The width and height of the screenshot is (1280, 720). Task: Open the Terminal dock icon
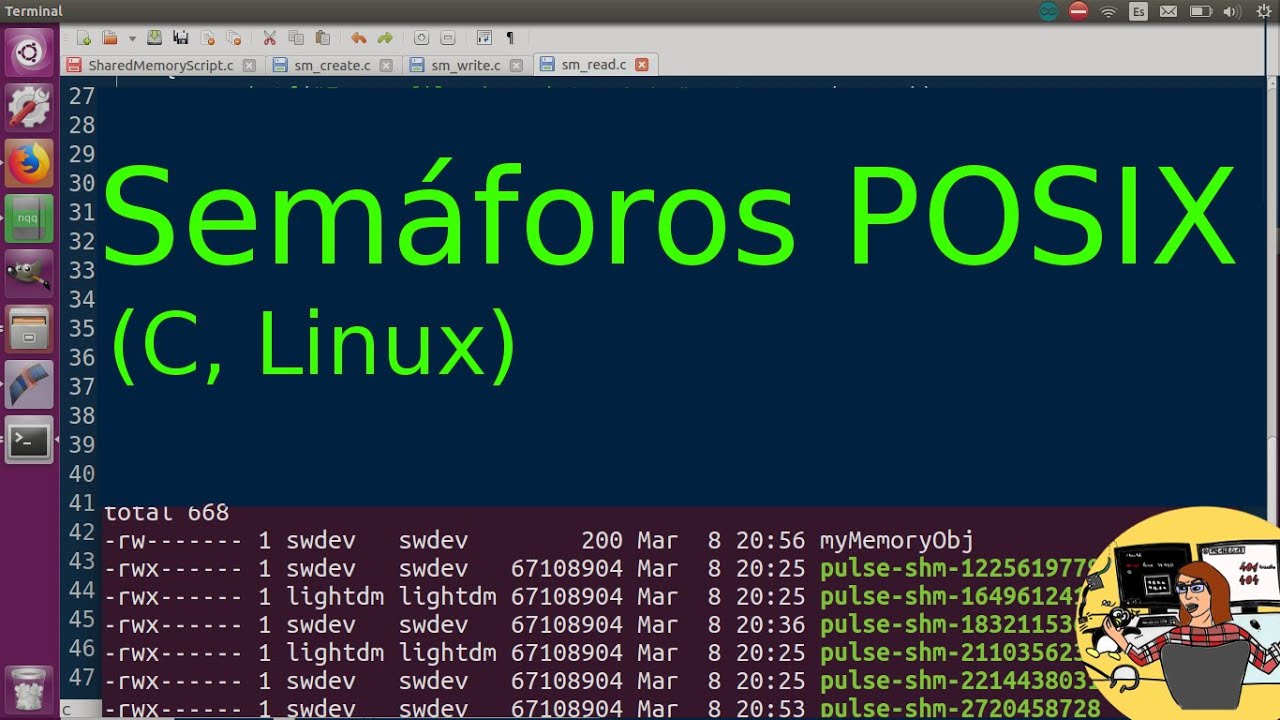click(29, 440)
